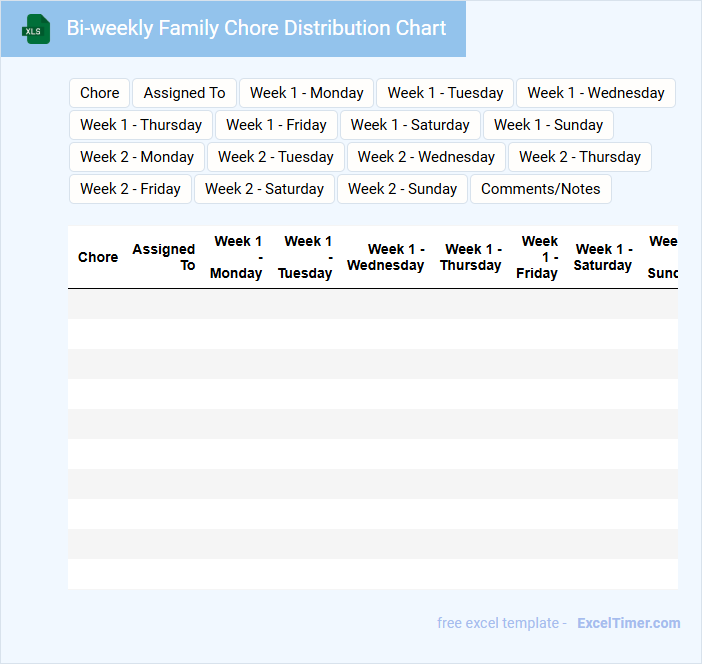Click the Week 1 - Monday tag

[x=307, y=93]
